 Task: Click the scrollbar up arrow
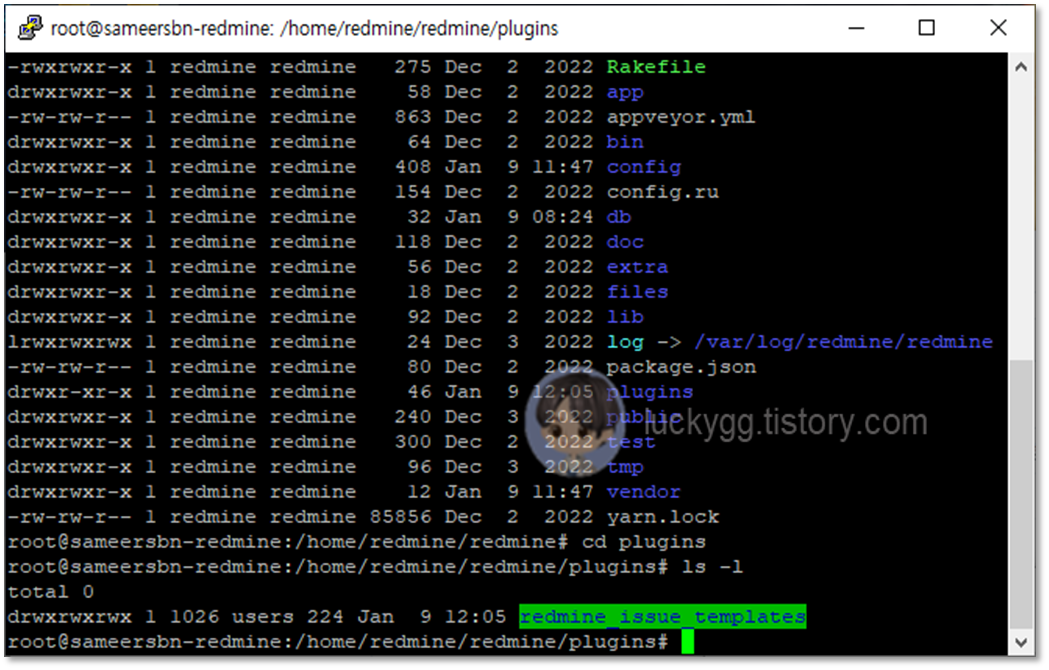(x=1021, y=67)
